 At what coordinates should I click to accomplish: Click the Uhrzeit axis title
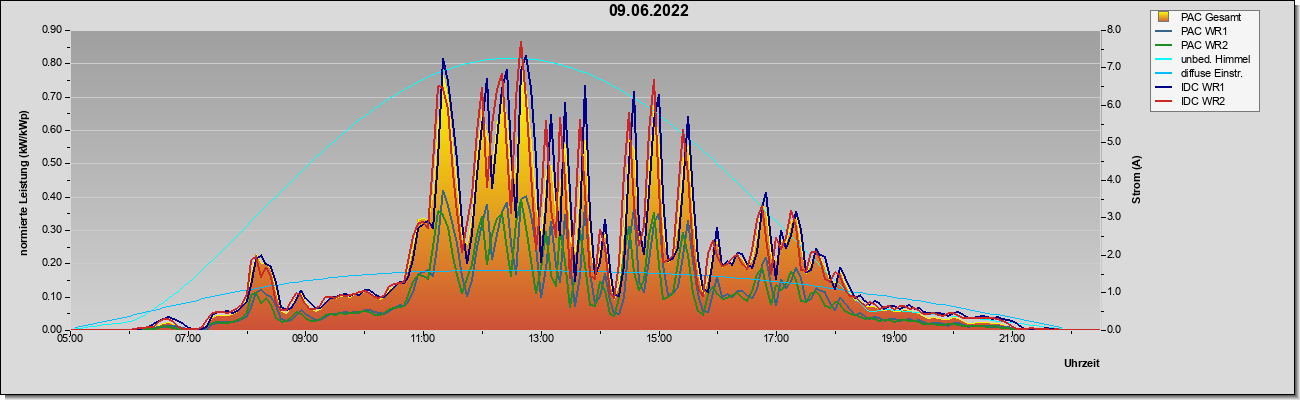coord(1082,364)
